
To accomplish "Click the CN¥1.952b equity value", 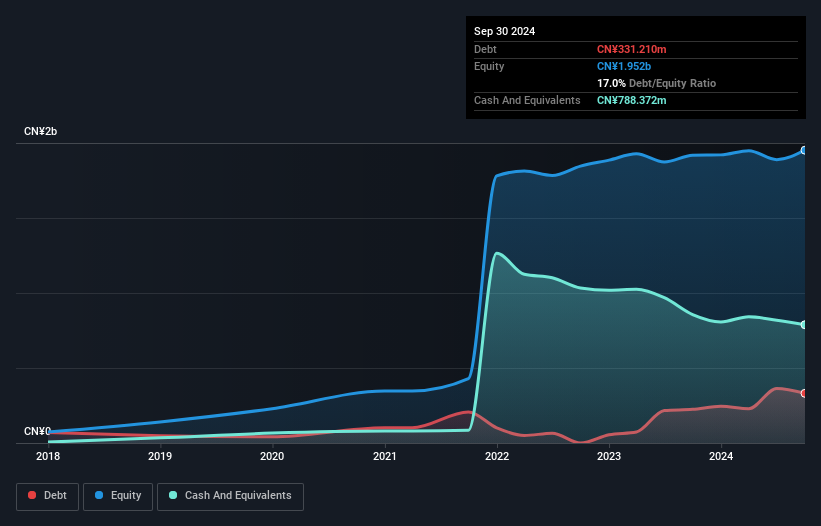I will coord(624,66).
